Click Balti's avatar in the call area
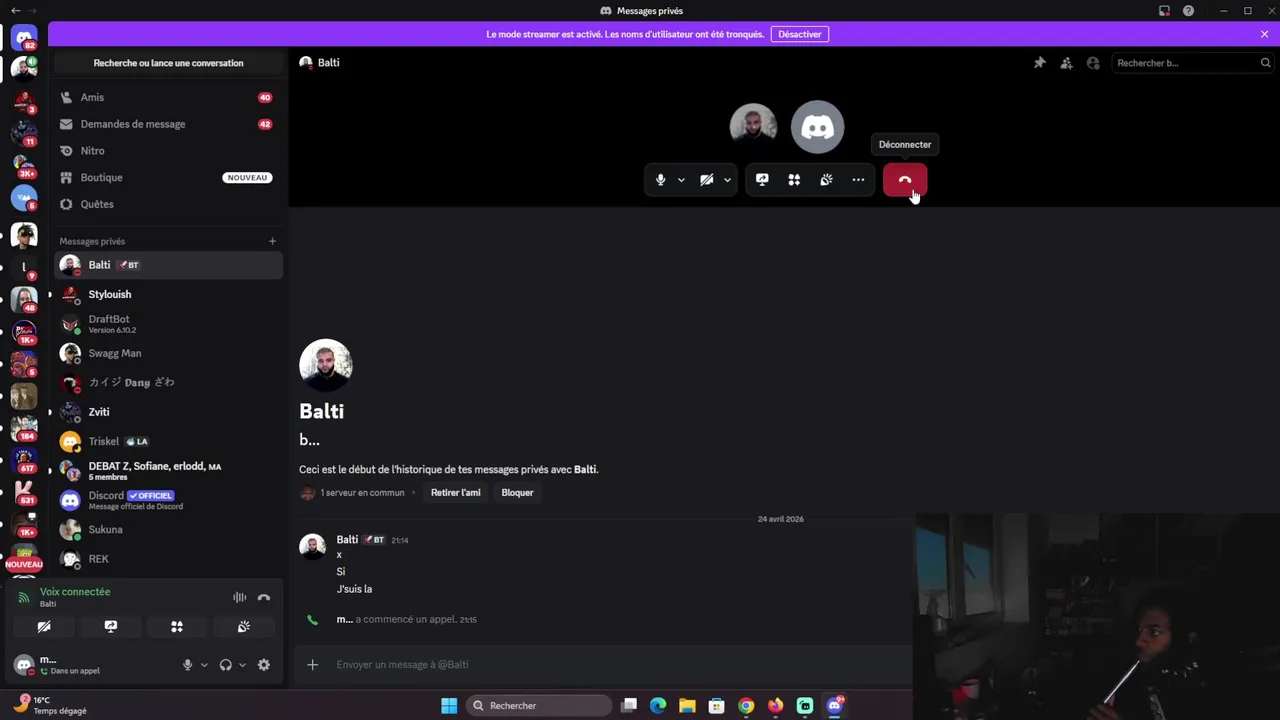Viewport: 1280px width, 720px height. tap(753, 126)
